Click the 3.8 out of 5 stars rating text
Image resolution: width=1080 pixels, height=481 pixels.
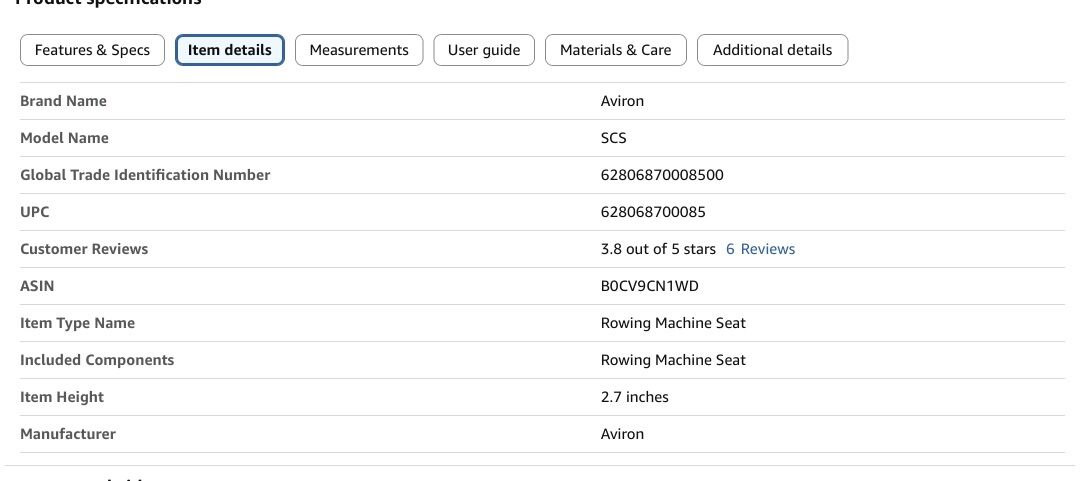click(x=658, y=249)
